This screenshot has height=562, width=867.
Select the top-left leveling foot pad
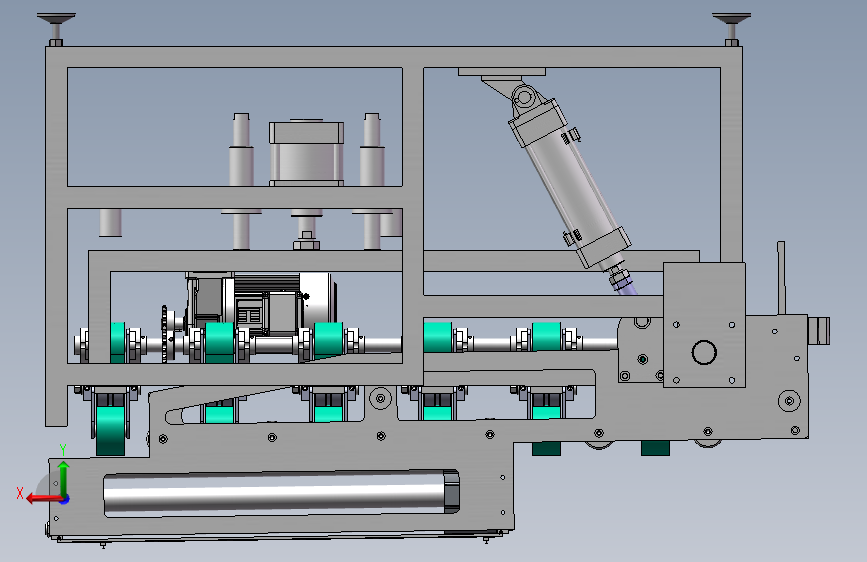(x=56, y=19)
